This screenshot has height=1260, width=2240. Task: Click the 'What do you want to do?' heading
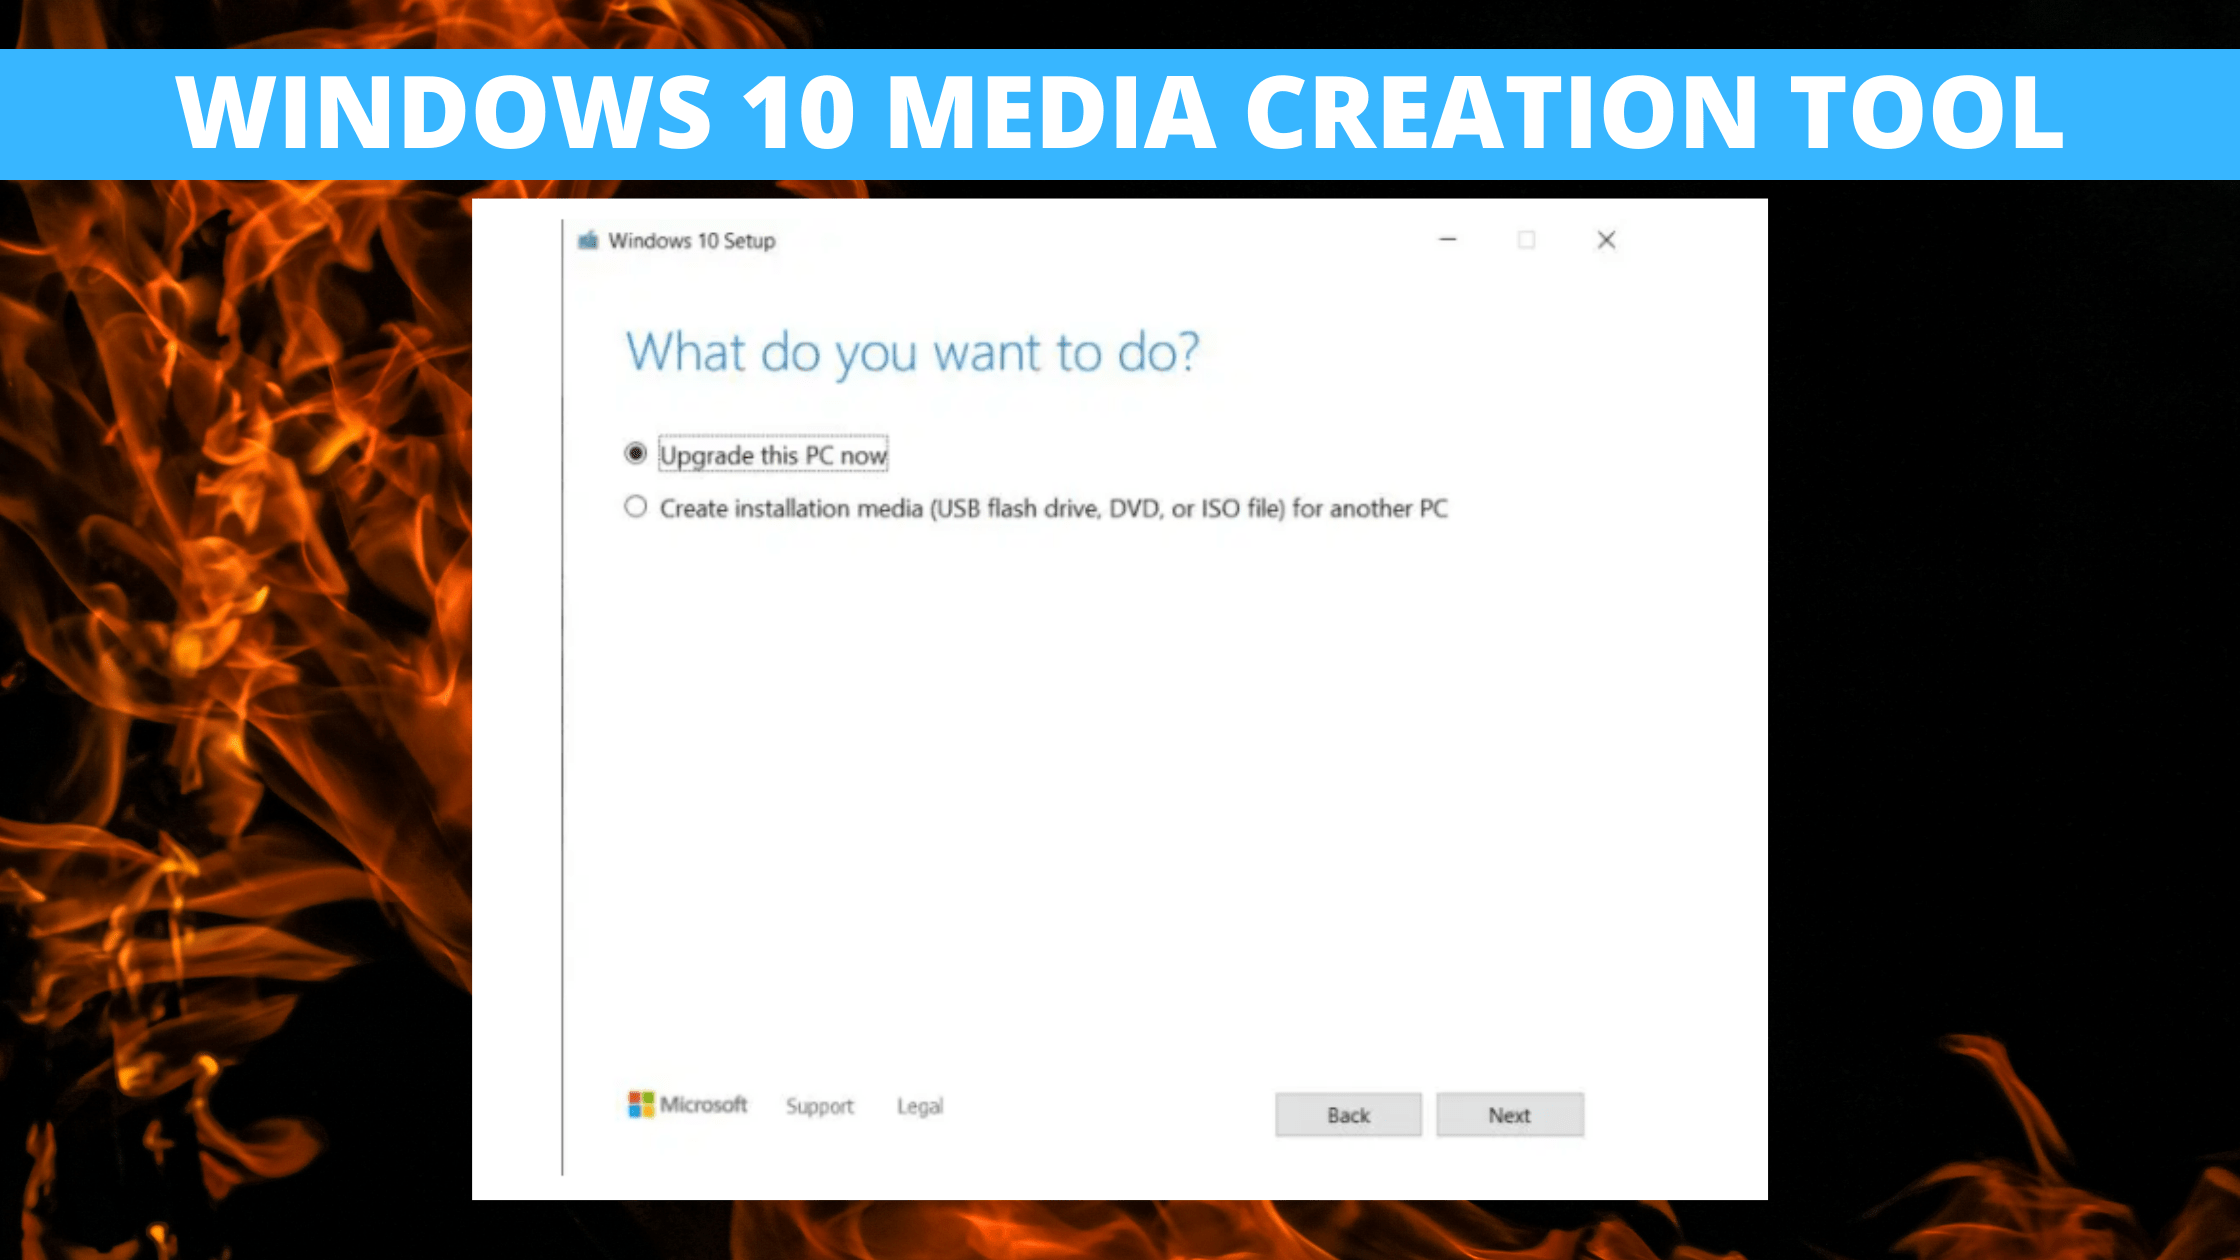tap(911, 353)
